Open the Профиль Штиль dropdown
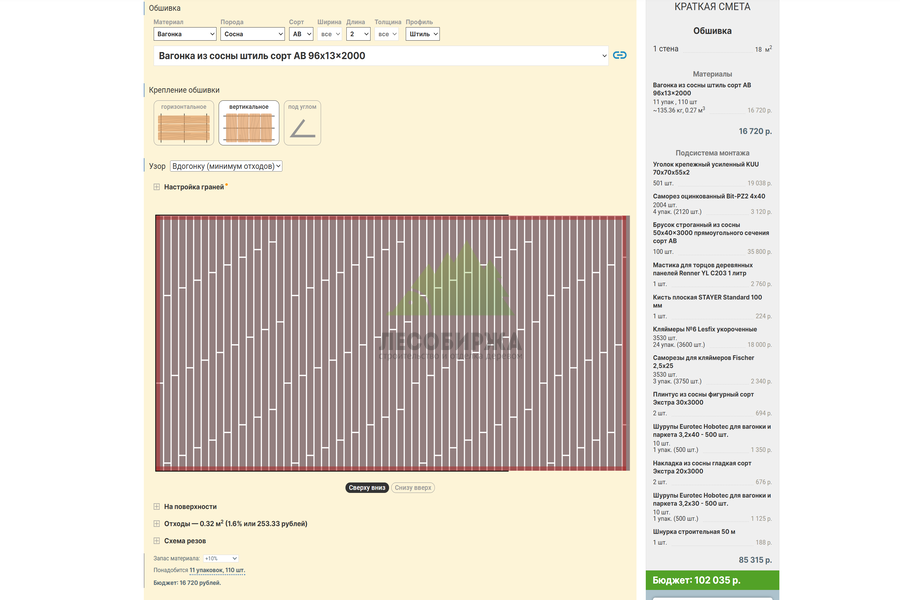900x600 pixels. (422, 34)
